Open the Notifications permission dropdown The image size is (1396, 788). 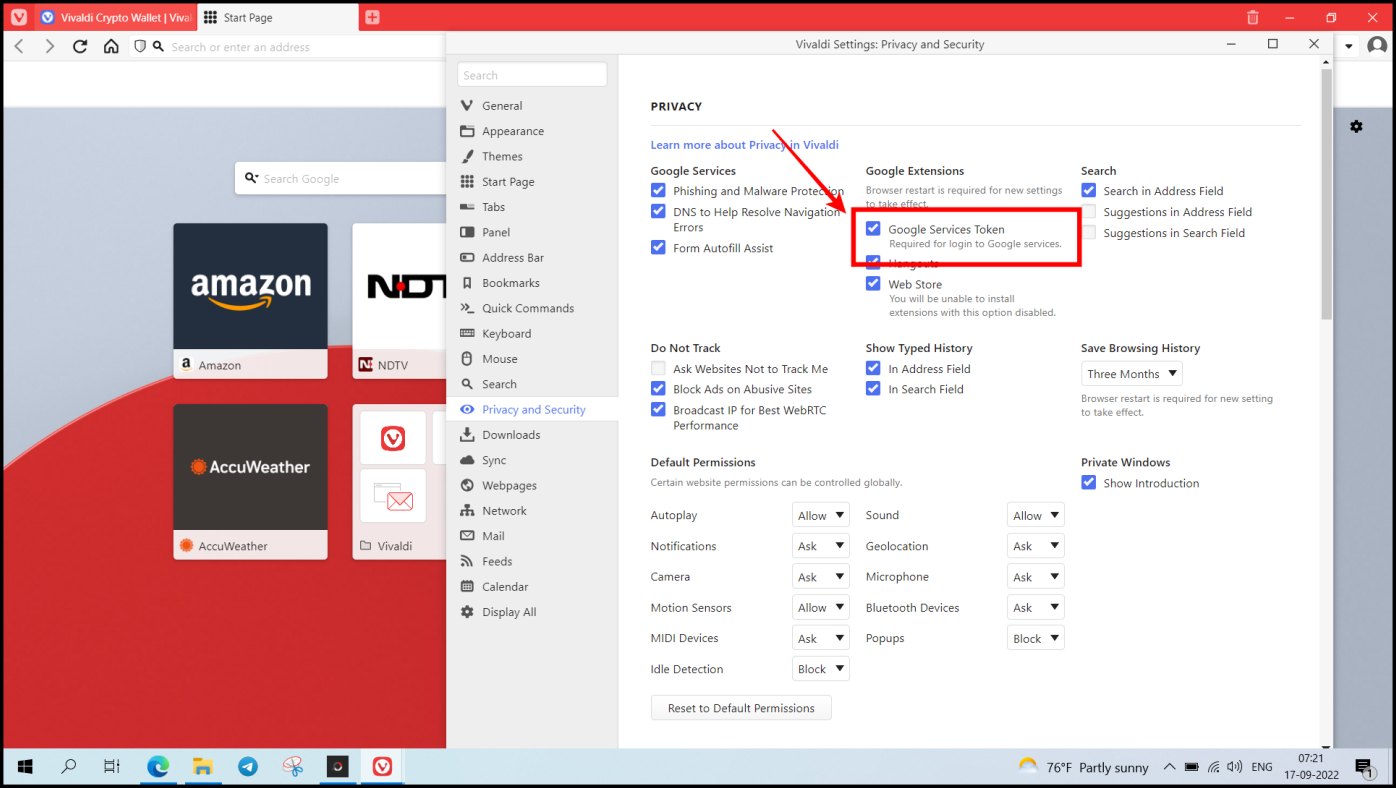(x=821, y=546)
